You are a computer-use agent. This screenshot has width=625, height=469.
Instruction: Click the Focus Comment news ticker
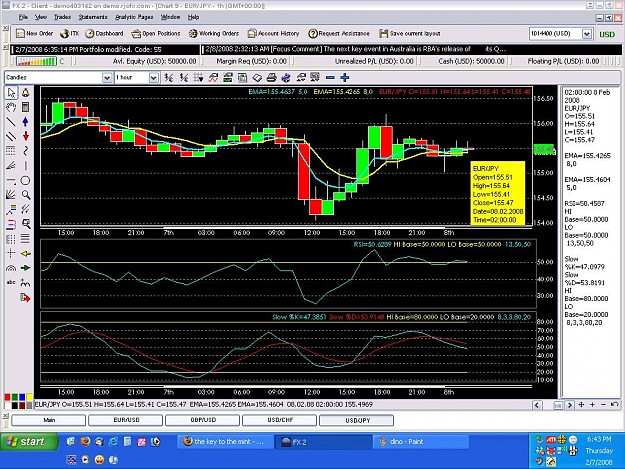[411, 49]
